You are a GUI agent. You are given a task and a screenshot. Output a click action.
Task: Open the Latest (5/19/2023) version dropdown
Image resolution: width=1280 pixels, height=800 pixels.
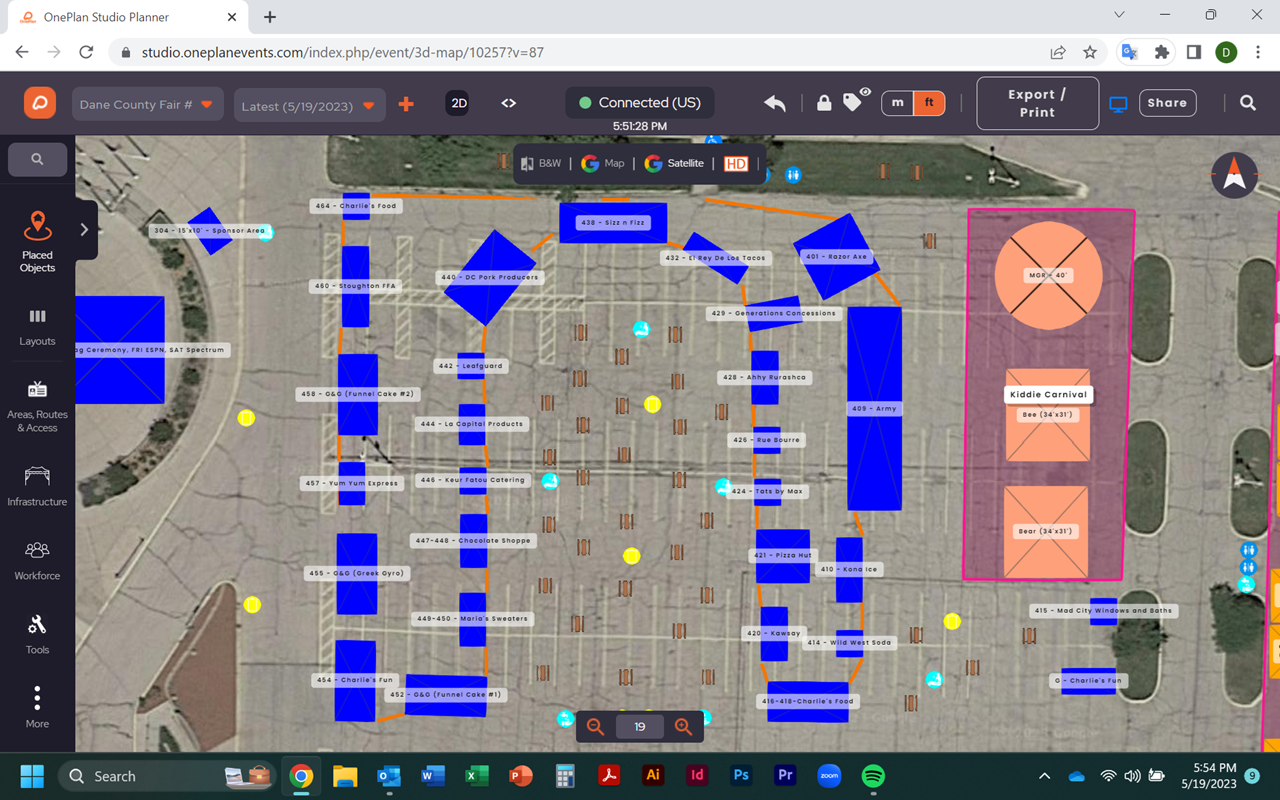[309, 102]
